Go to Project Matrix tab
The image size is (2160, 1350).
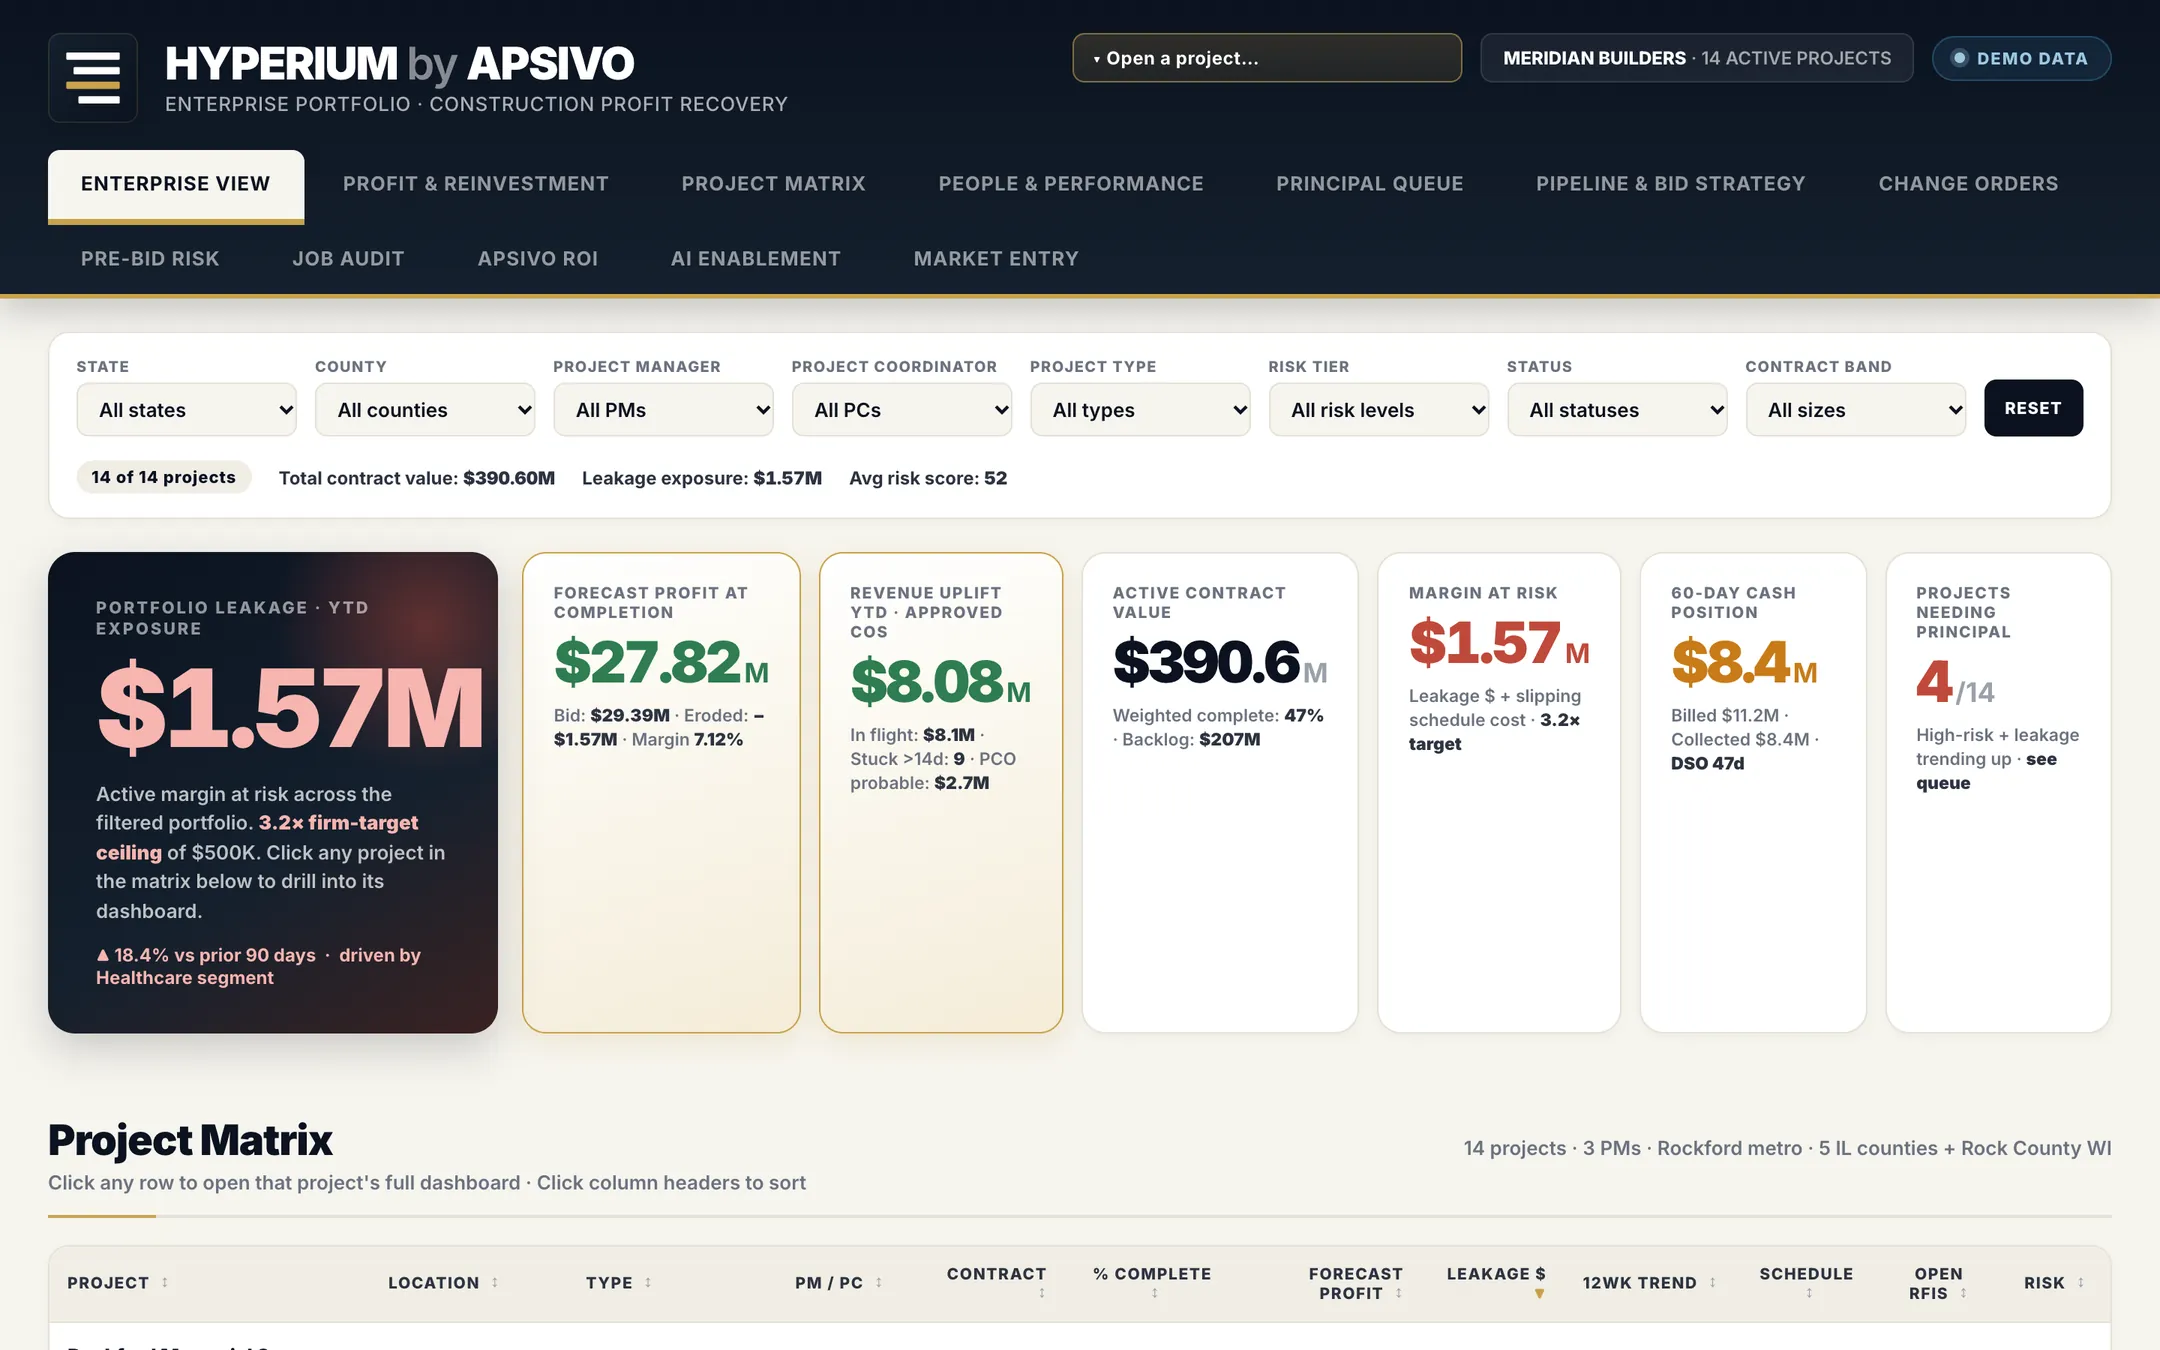click(x=774, y=184)
